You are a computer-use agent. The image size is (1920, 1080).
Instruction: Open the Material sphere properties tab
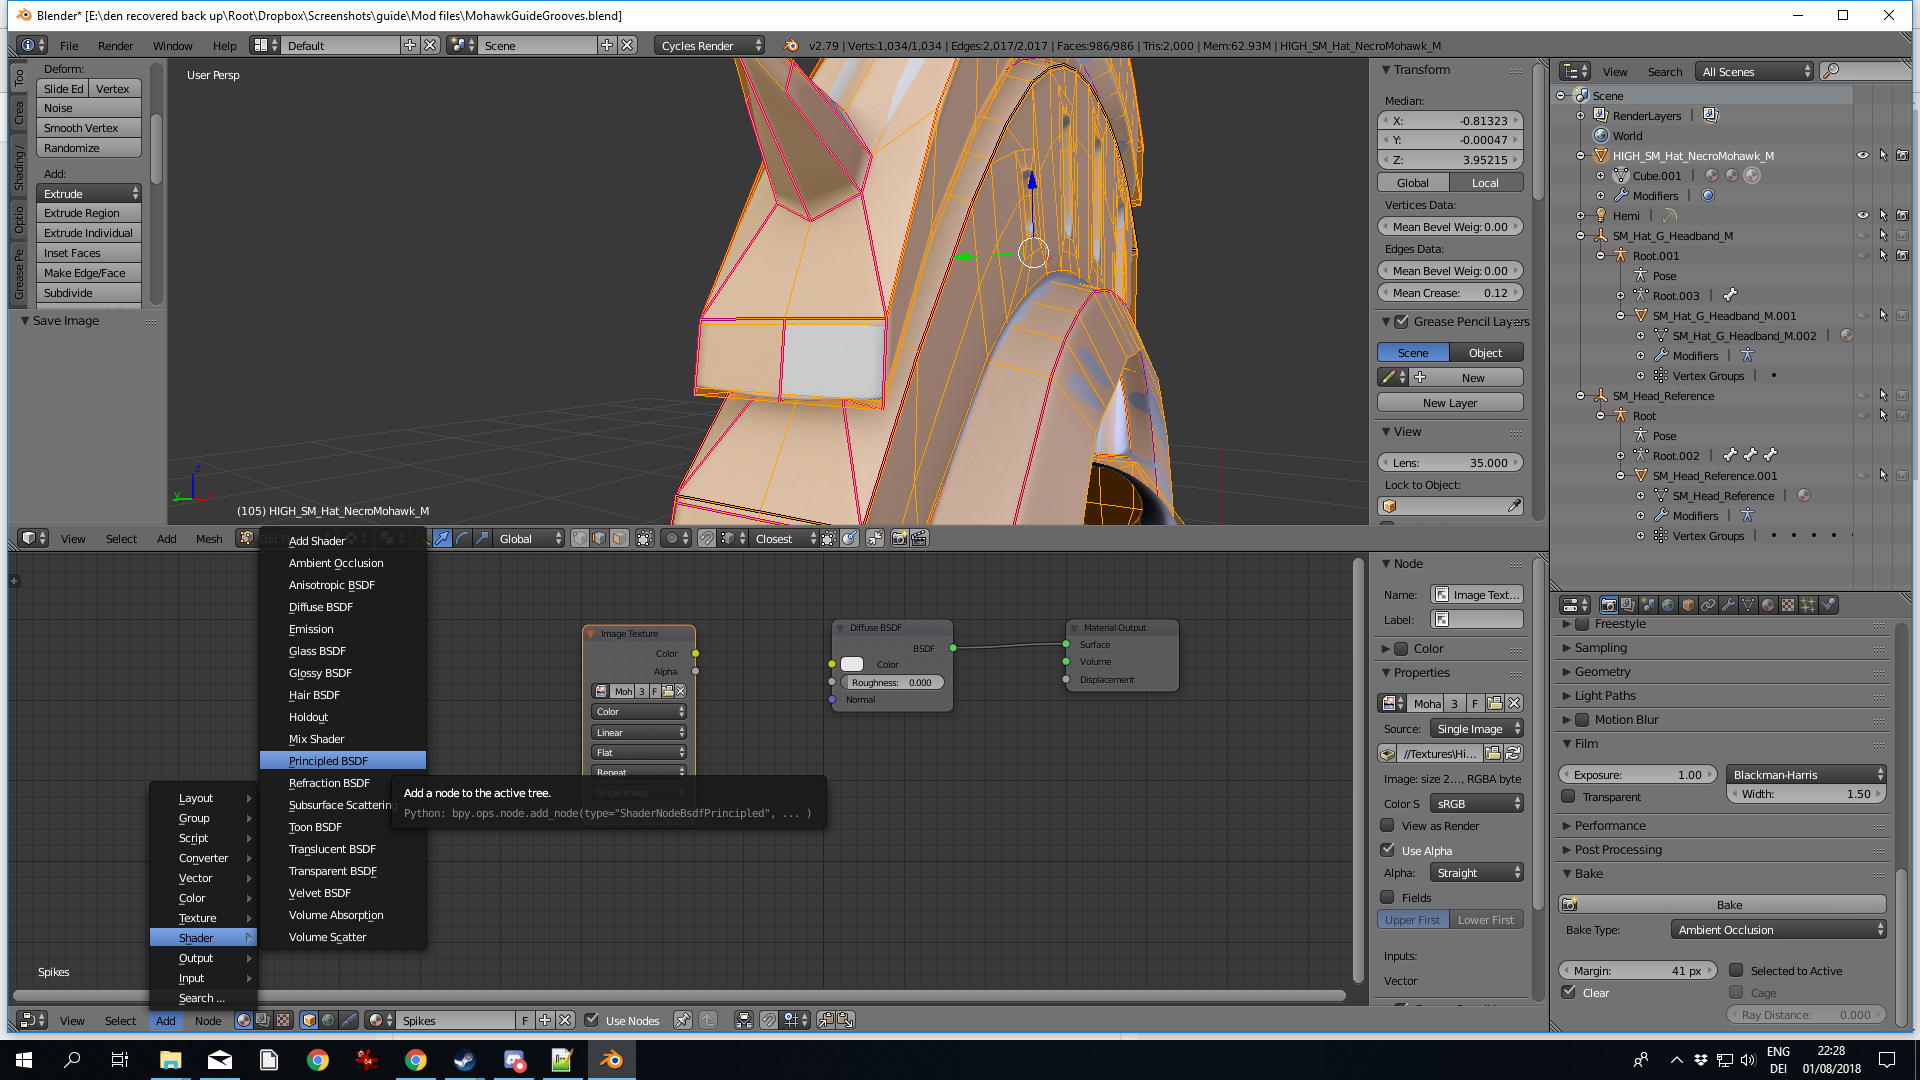coord(1768,605)
